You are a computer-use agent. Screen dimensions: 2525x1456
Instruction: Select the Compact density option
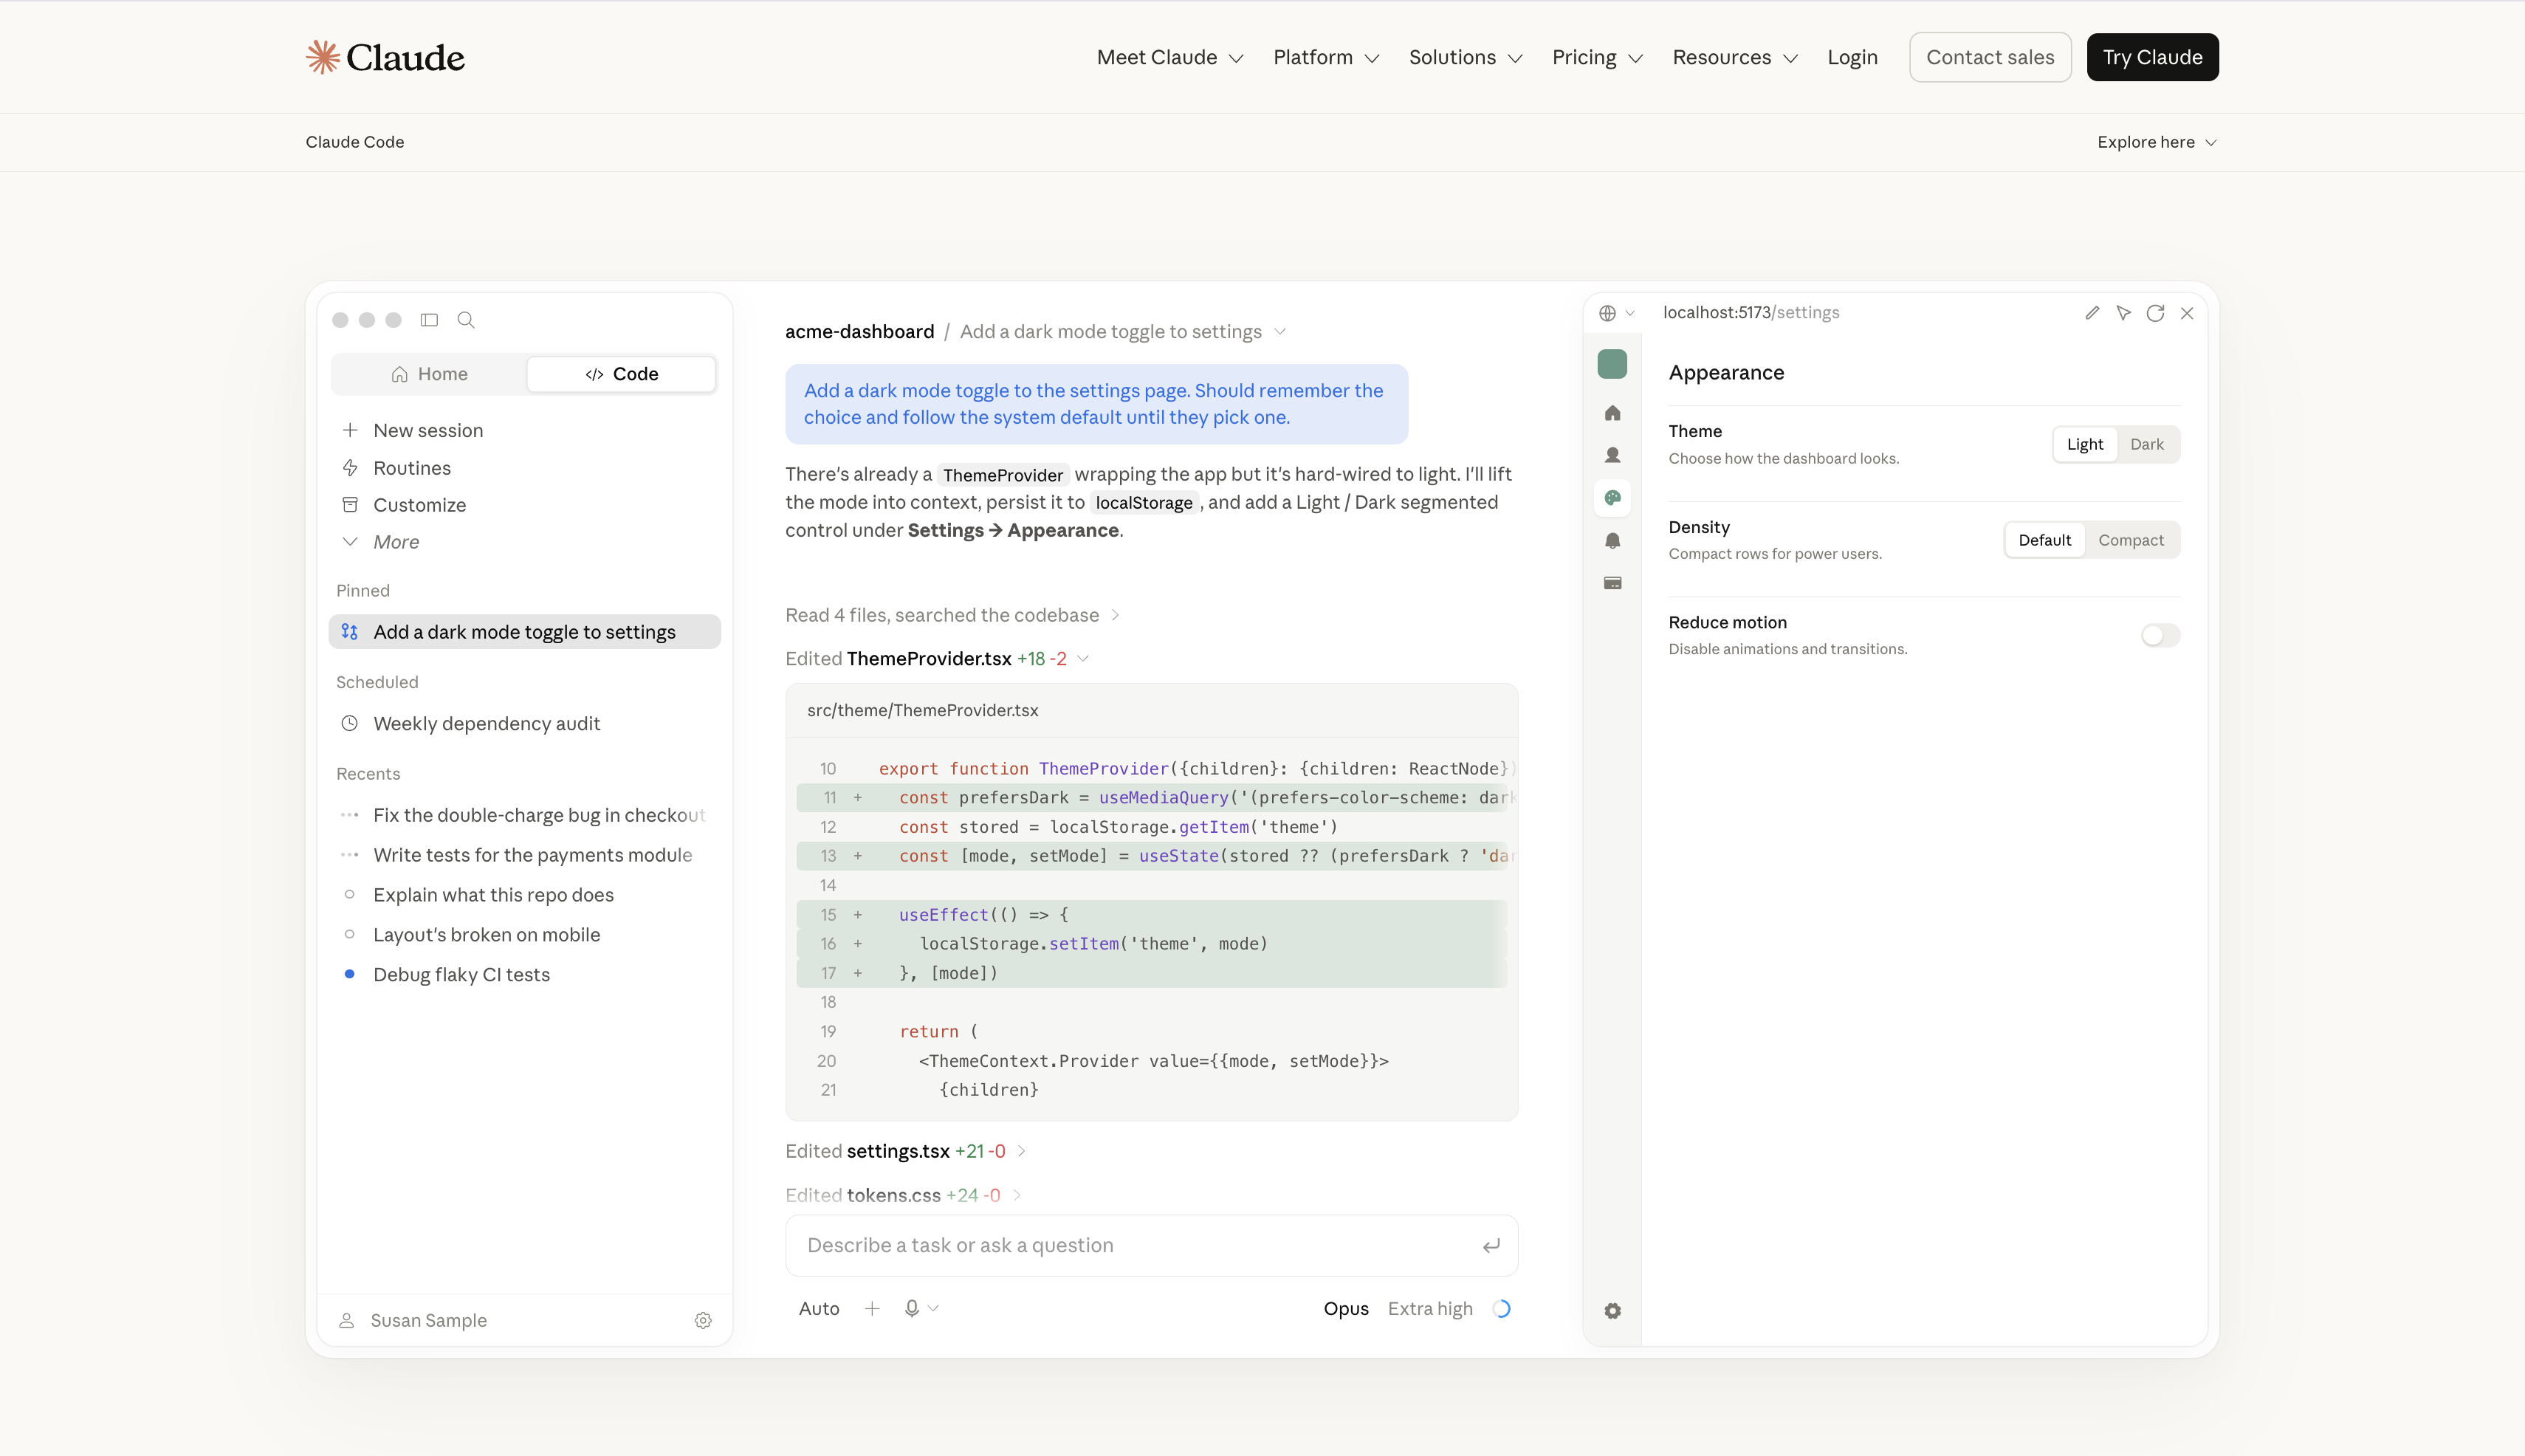[2131, 540]
